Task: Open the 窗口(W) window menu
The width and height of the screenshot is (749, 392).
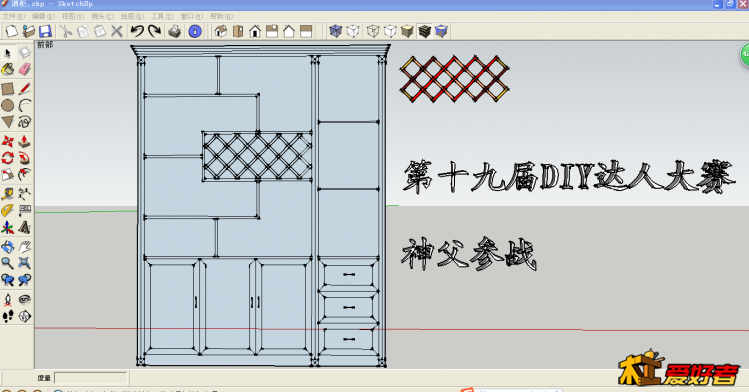Action: point(191,16)
